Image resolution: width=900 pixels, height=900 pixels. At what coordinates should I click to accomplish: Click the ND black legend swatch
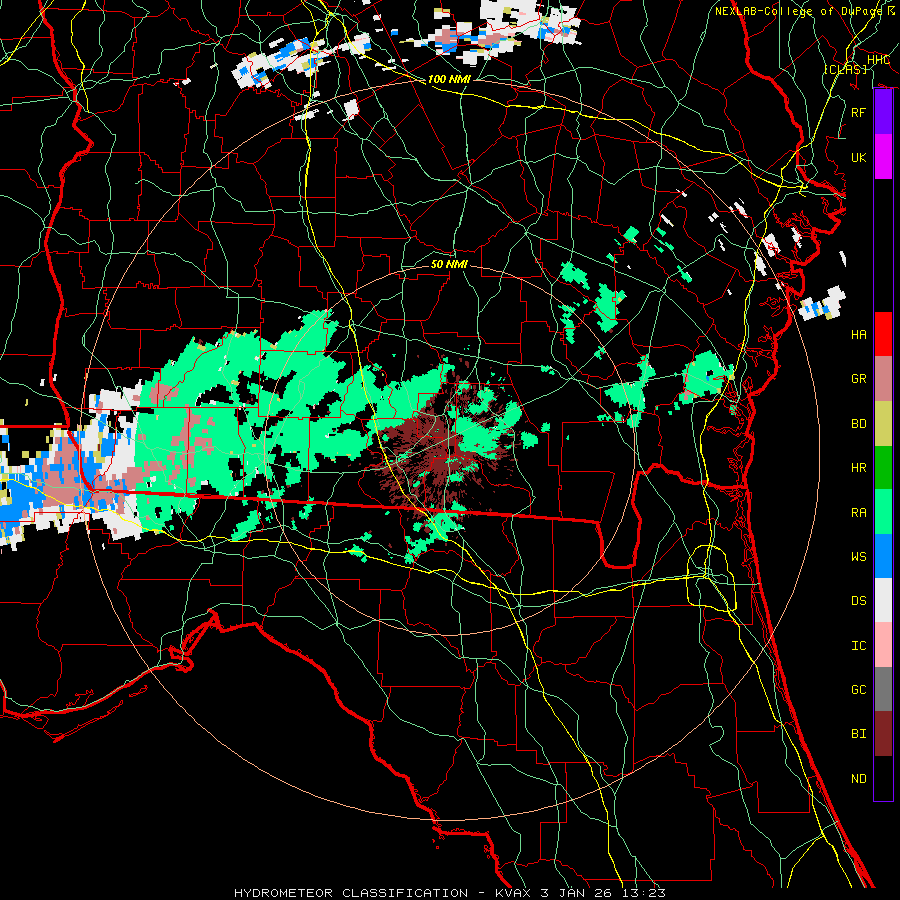coord(883,778)
